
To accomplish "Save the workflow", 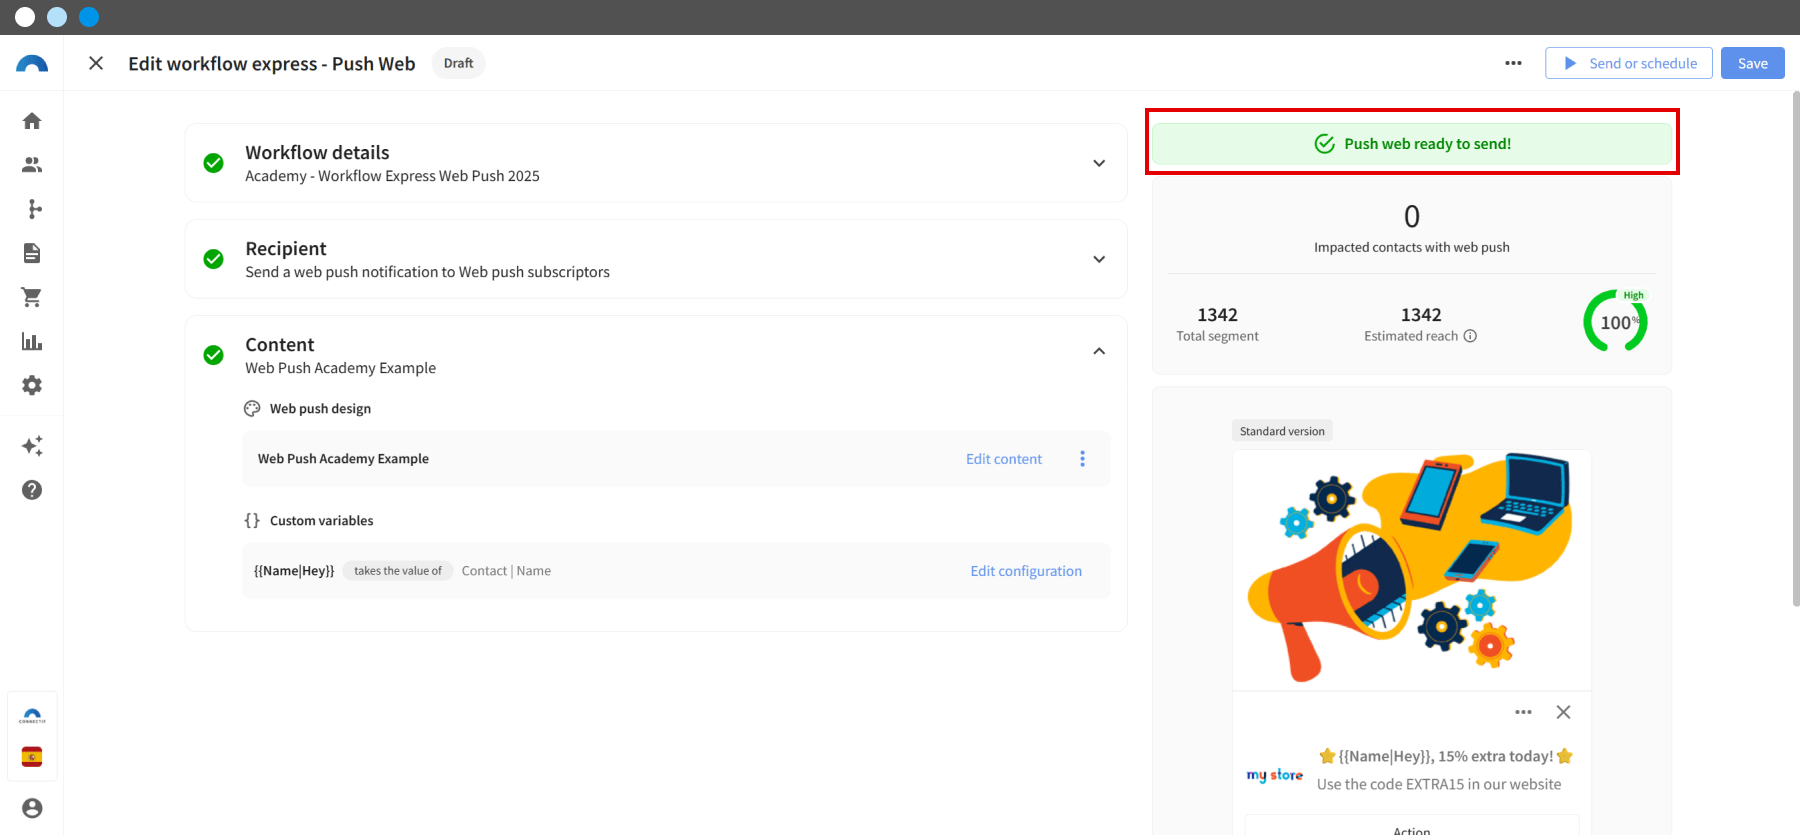I will 1753,63.
